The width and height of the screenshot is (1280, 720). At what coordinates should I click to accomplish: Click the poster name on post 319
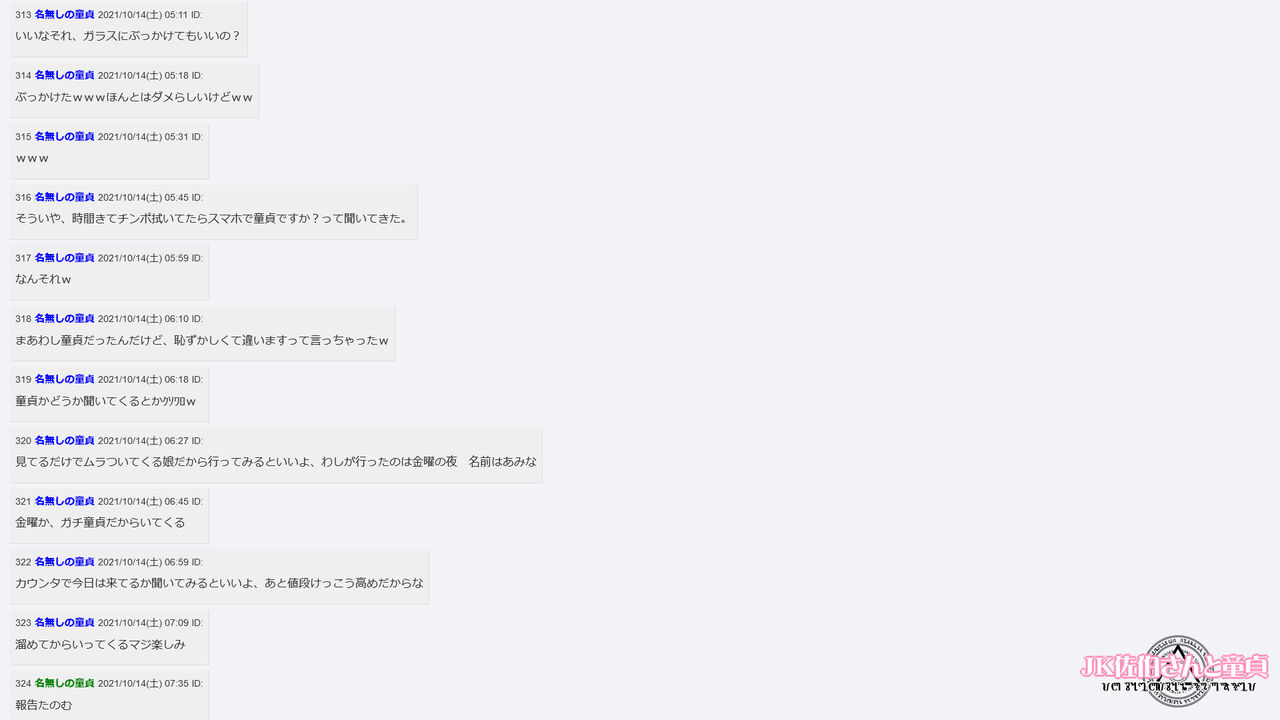(65, 380)
